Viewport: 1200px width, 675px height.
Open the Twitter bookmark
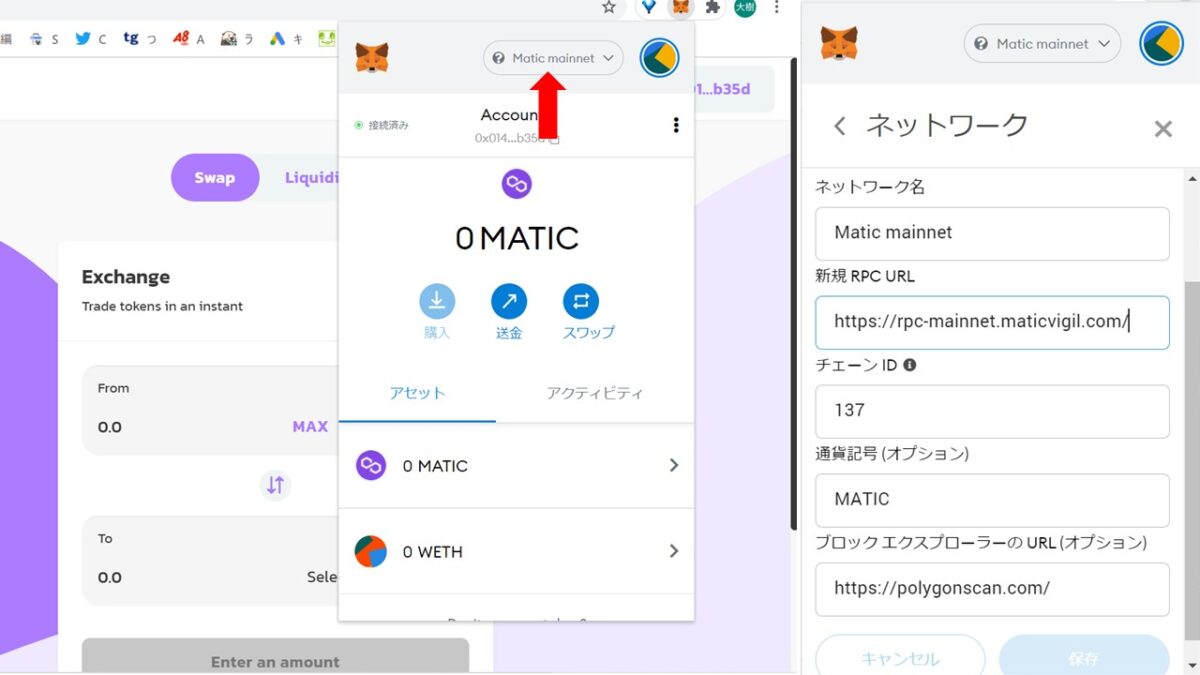pos(90,39)
